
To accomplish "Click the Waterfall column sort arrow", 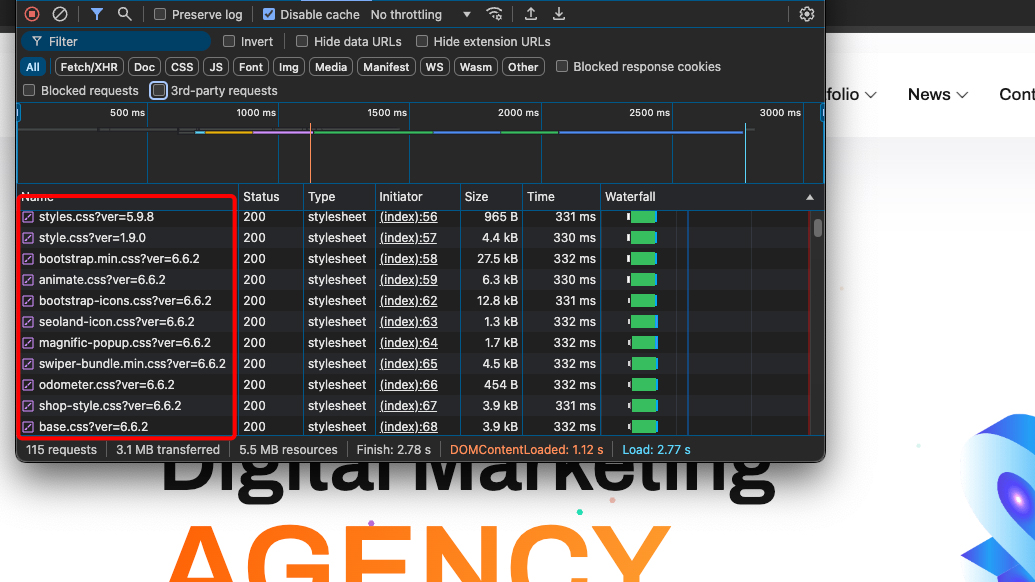I will point(810,198).
